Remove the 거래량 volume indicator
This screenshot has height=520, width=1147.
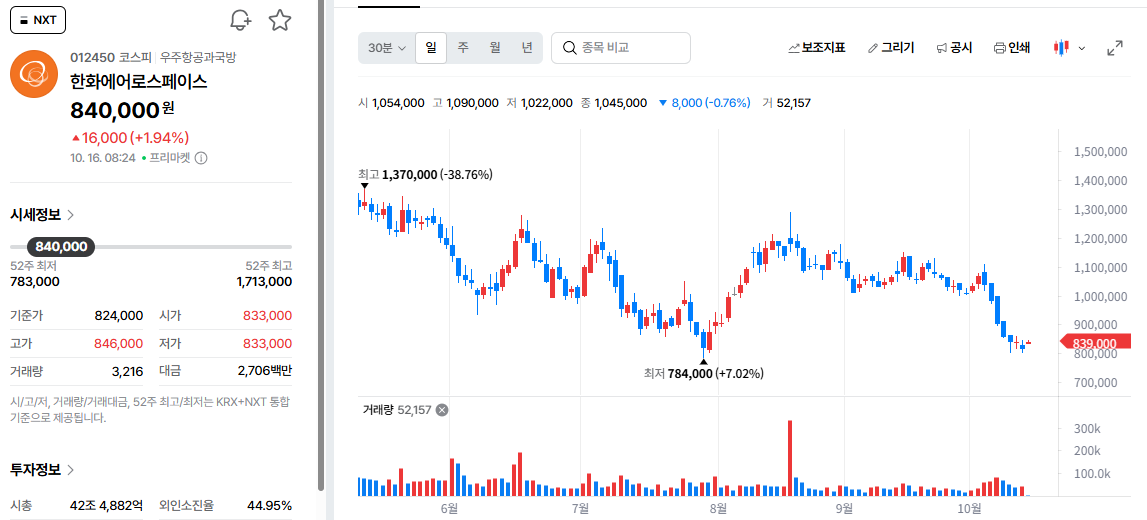click(442, 410)
